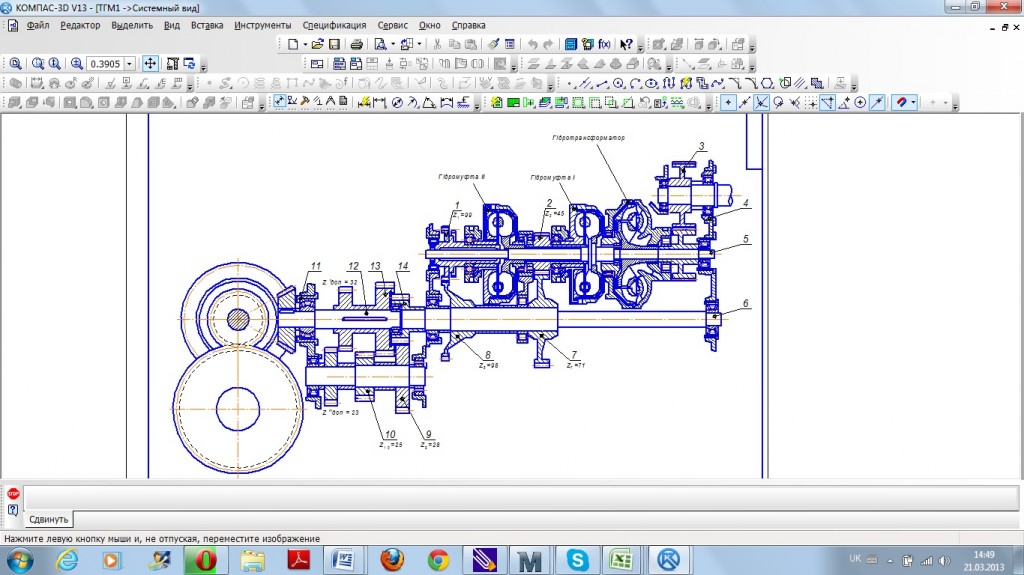1024x575 pixels.
Task: Select the Chamfer tool
Action: click(735, 84)
